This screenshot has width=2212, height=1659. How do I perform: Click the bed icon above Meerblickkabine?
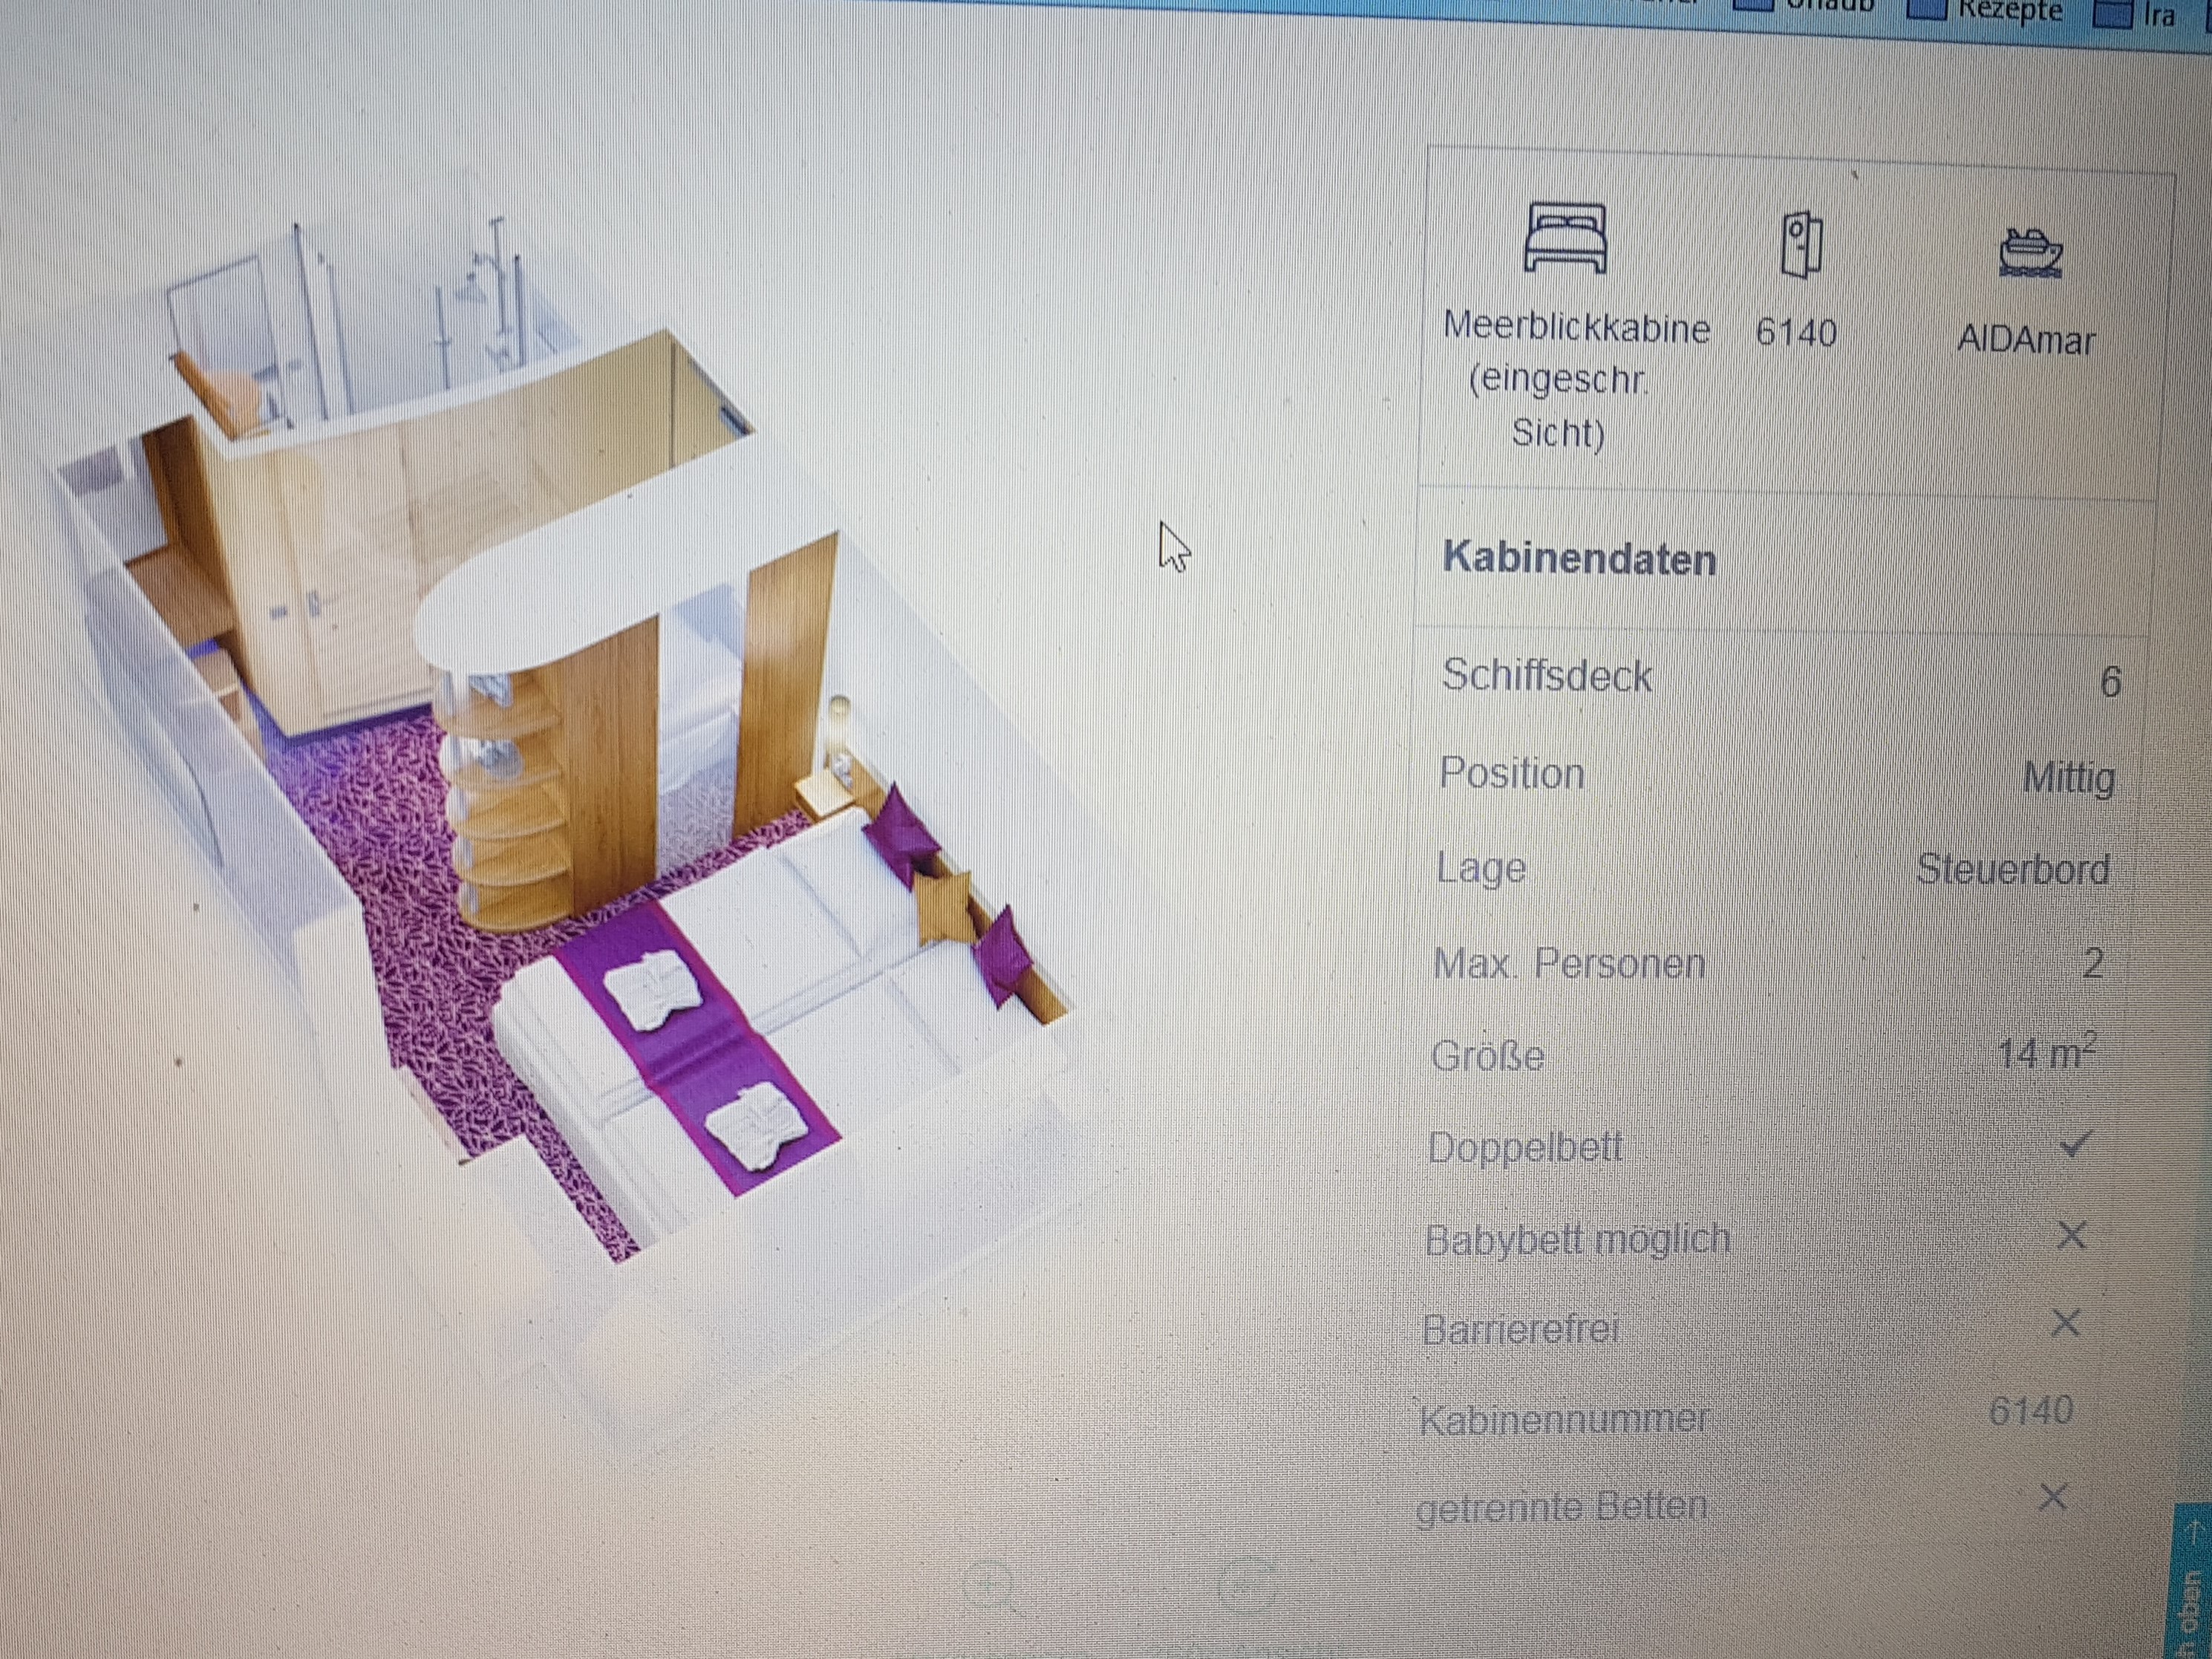pyautogui.click(x=1565, y=238)
